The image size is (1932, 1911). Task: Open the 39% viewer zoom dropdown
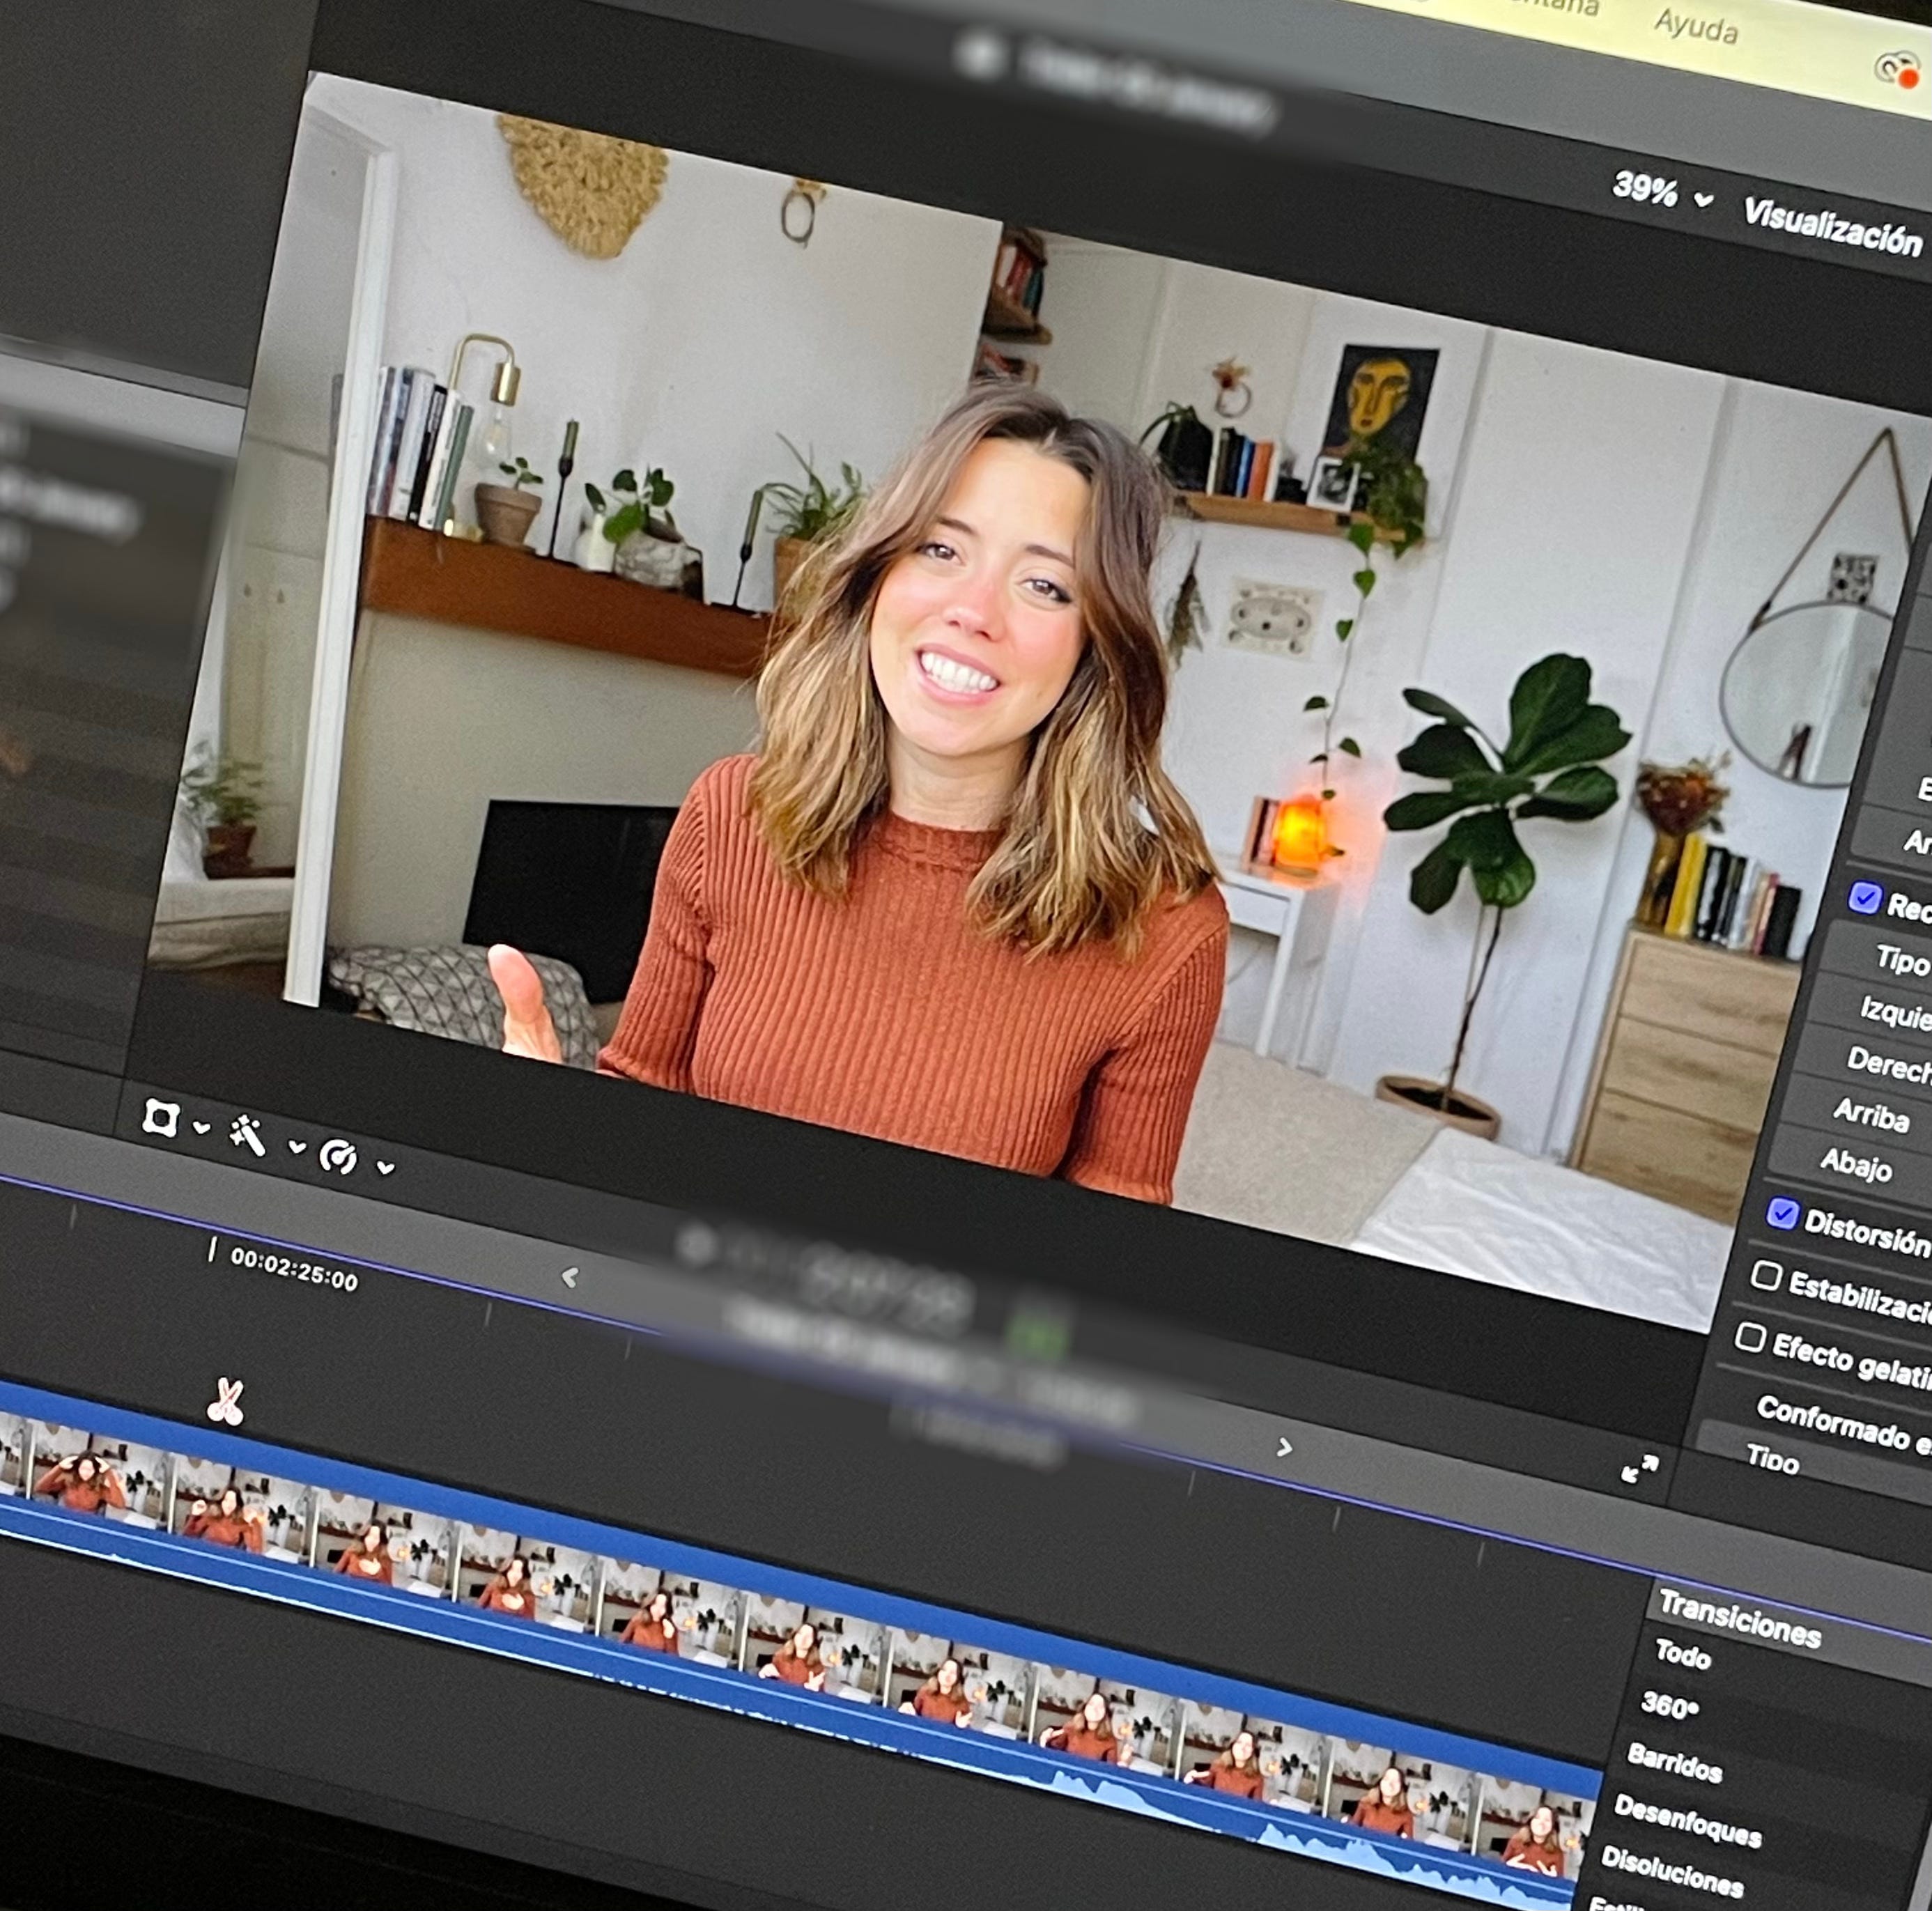1663,190
